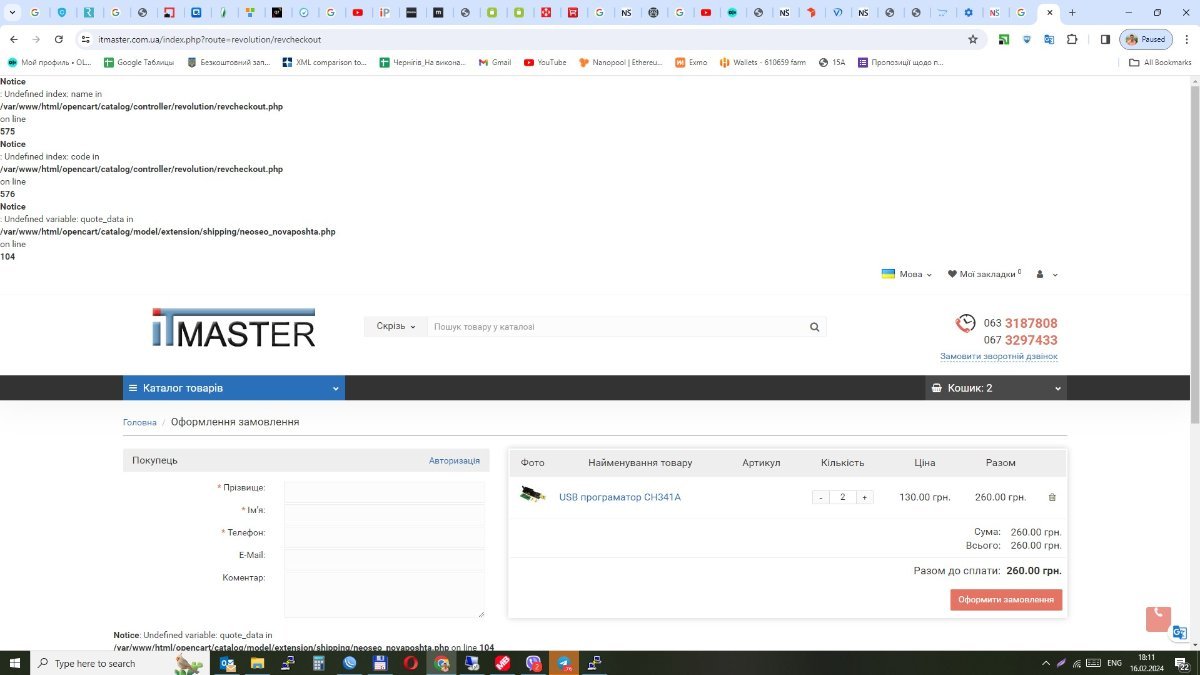
Task: Open the YouTube bookmark
Action: [x=544, y=62]
